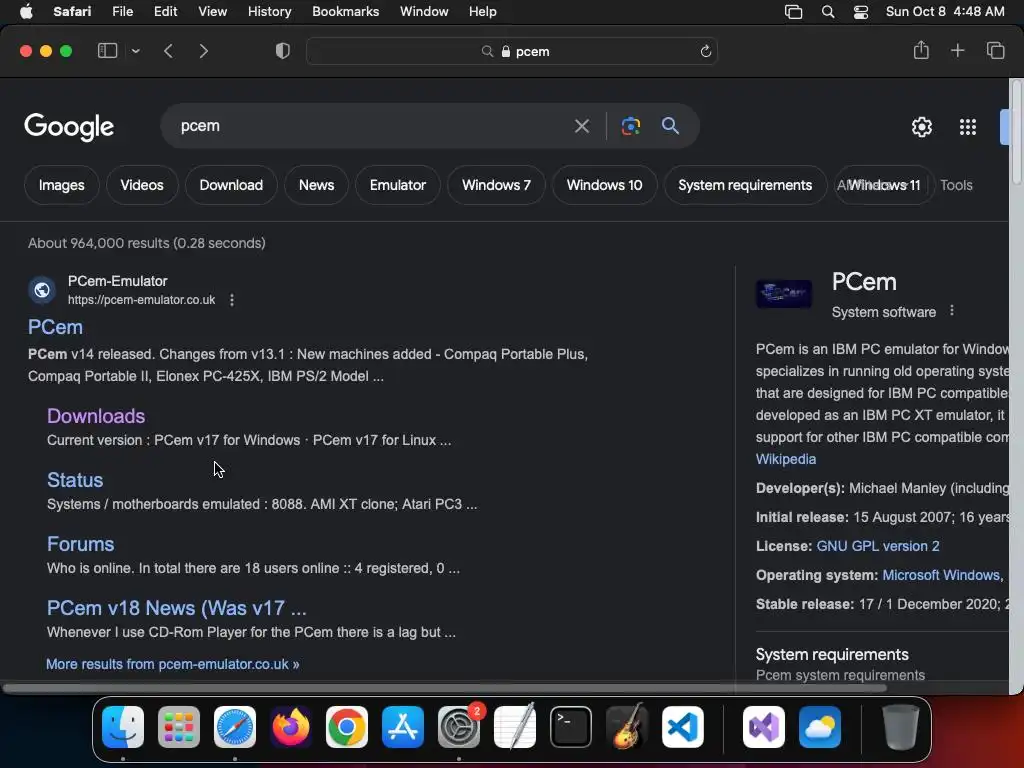Open the Google apps grid

(968, 127)
